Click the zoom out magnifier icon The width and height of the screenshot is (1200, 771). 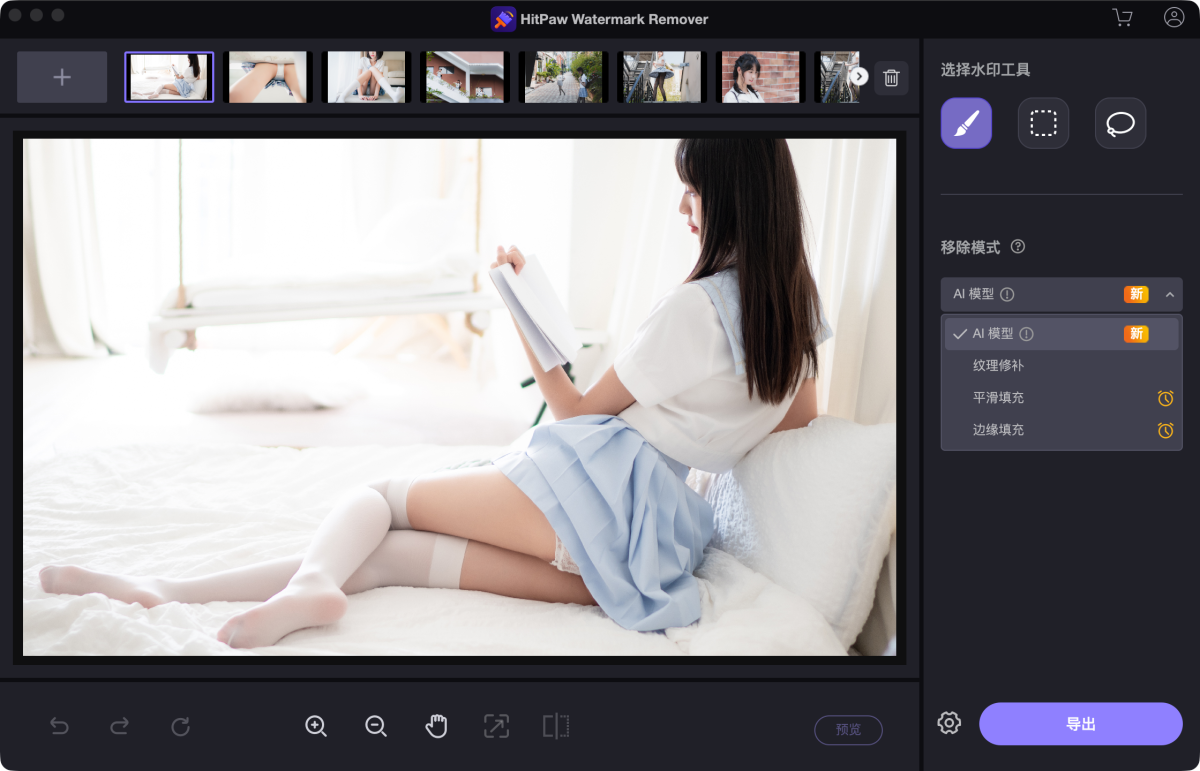coord(376,726)
